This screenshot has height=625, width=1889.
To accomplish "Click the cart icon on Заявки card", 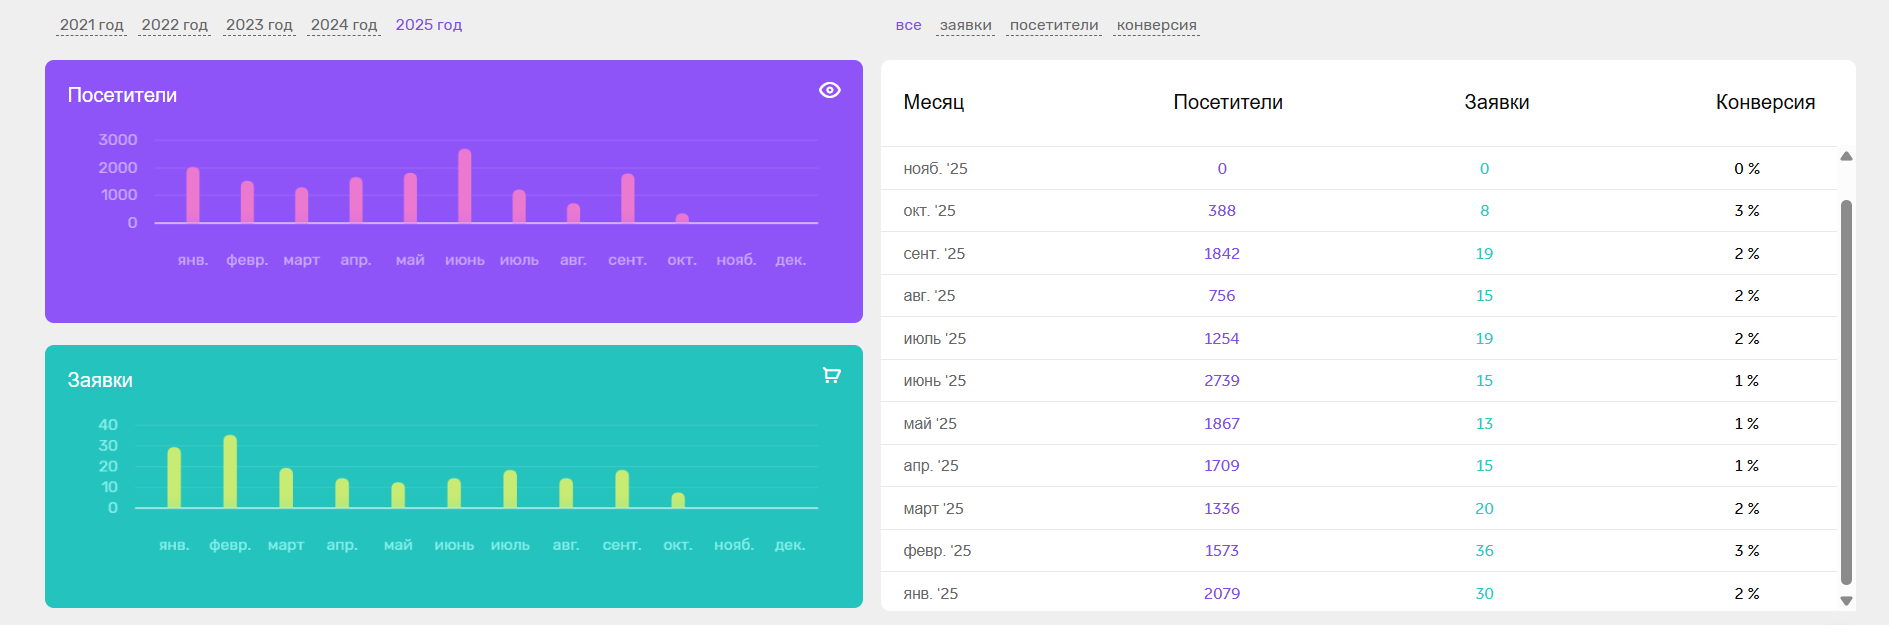I will click(x=831, y=375).
